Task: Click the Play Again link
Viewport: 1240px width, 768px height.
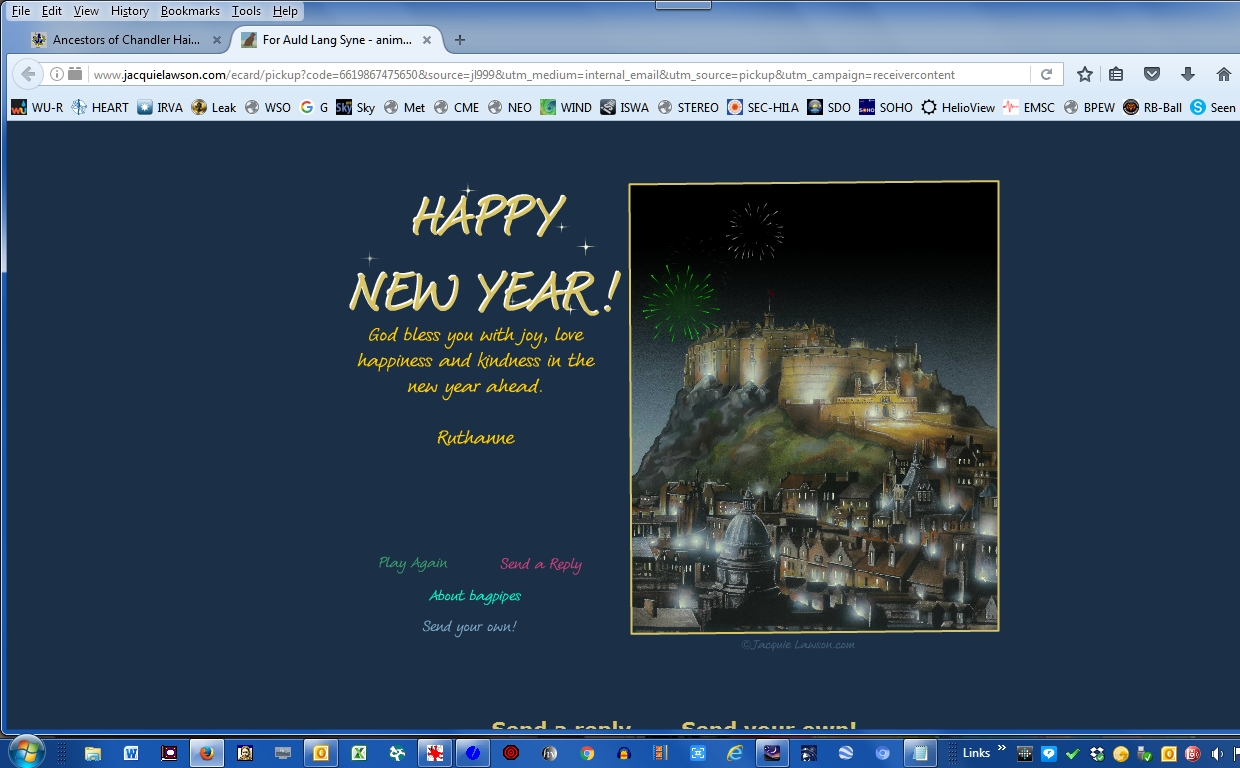Action: click(x=413, y=563)
